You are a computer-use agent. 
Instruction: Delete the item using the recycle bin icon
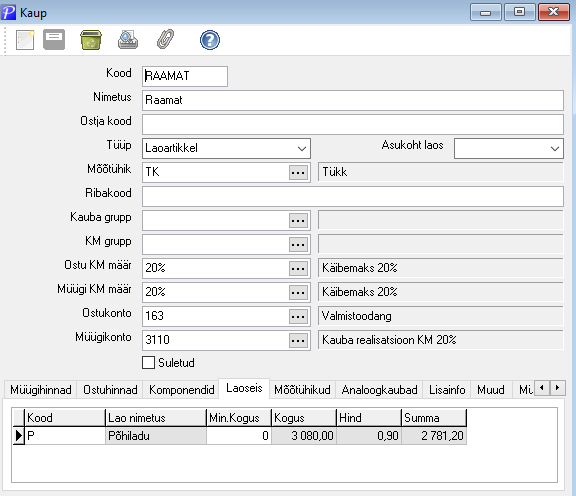pyautogui.click(x=91, y=40)
